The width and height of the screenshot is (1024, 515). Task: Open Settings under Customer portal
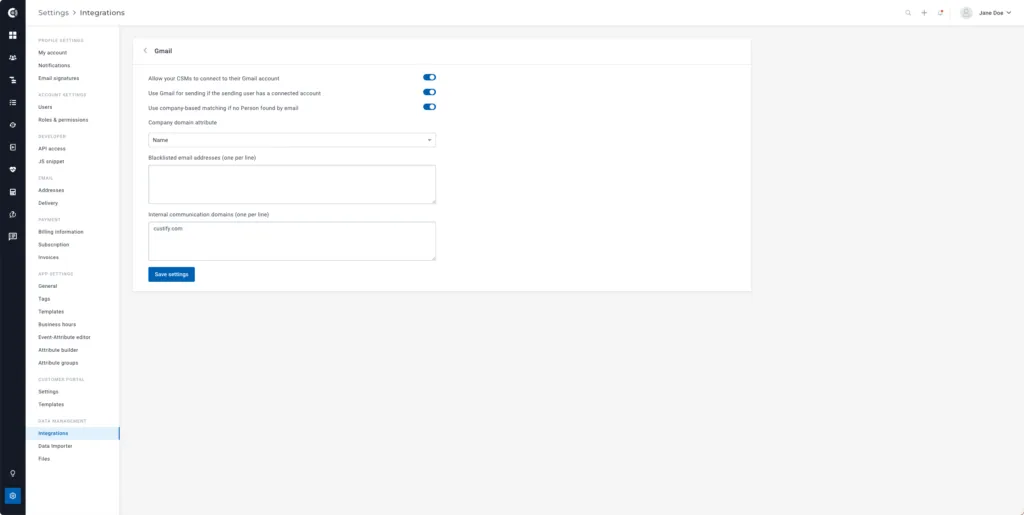(x=48, y=392)
